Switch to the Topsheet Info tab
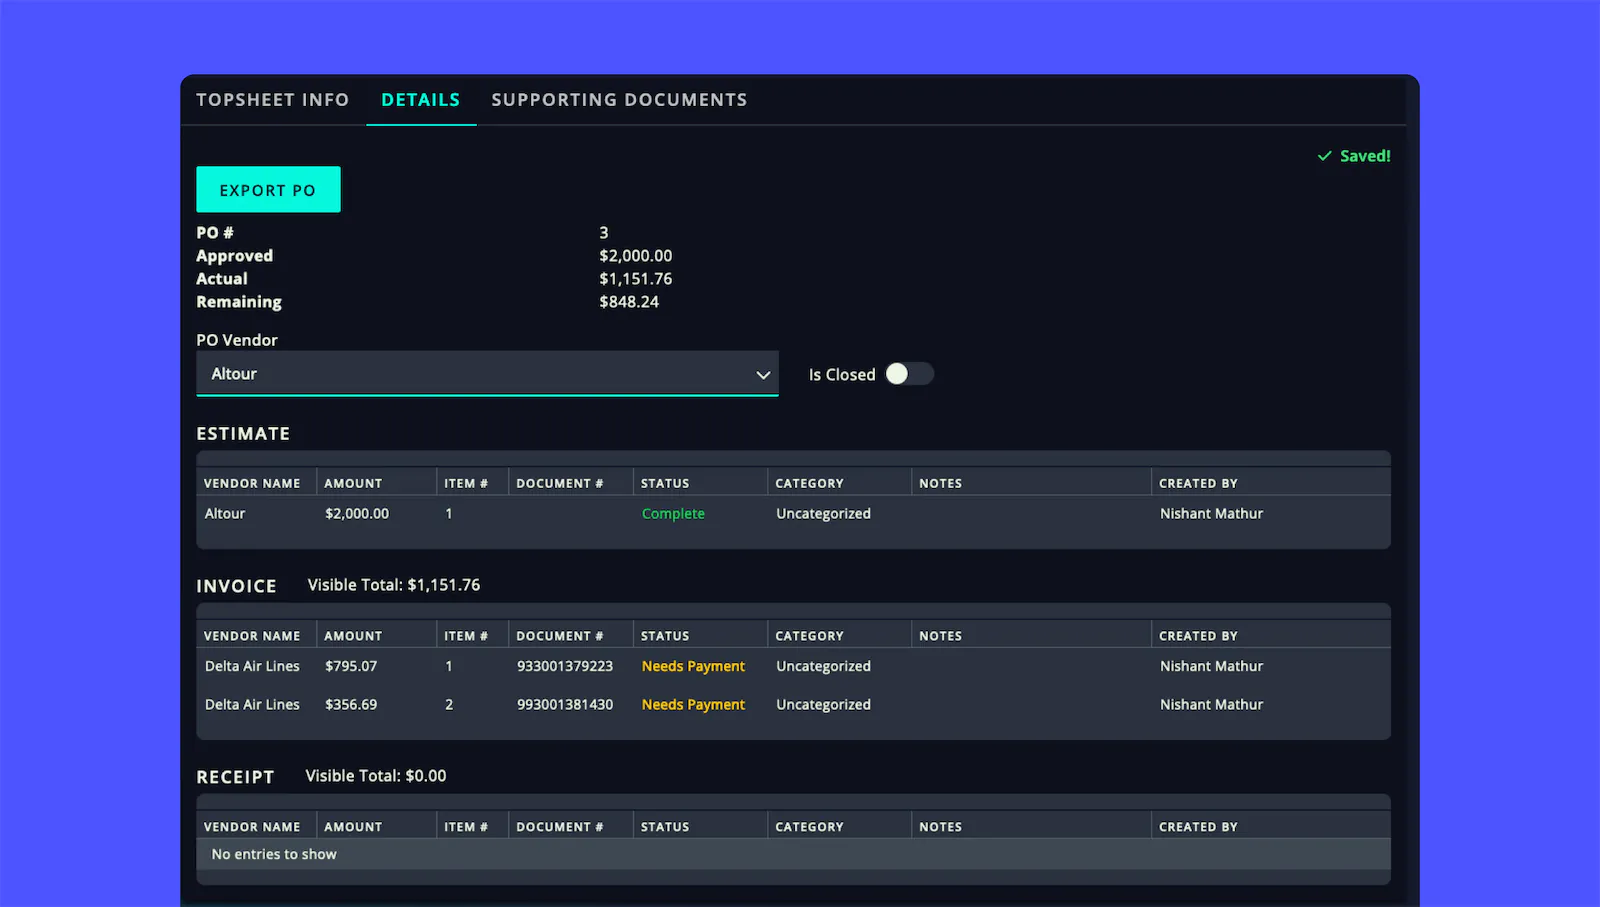Viewport: 1600px width, 907px height. click(272, 99)
